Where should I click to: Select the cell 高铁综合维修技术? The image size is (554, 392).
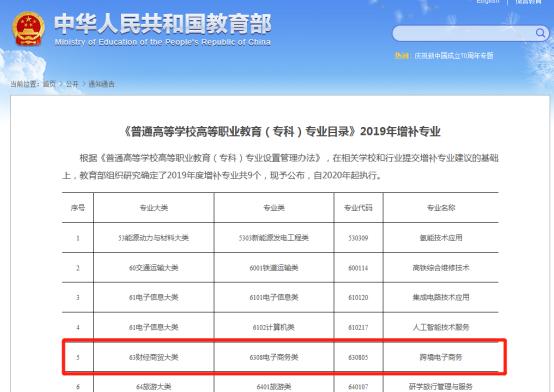[441, 268]
